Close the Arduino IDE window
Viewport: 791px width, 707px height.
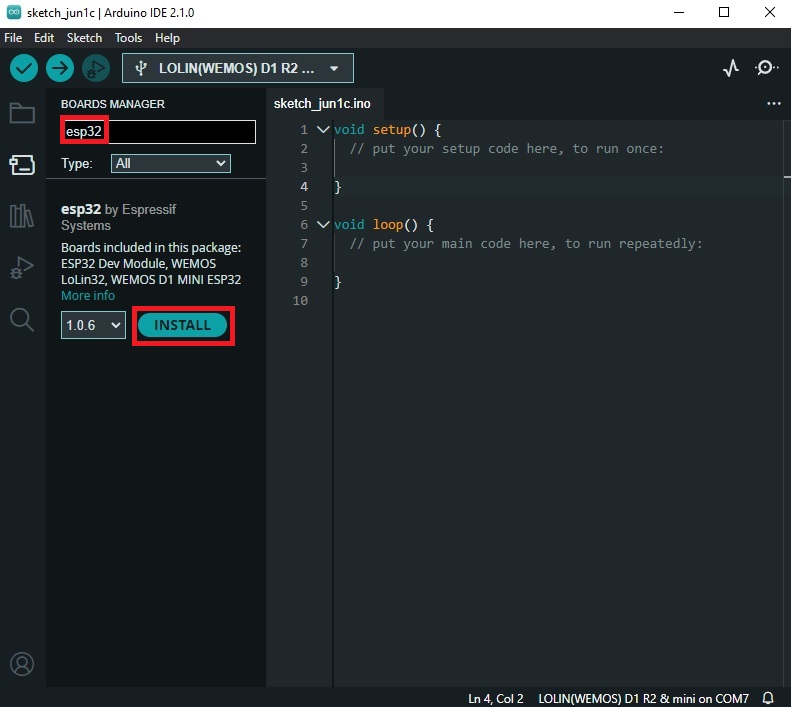point(769,12)
